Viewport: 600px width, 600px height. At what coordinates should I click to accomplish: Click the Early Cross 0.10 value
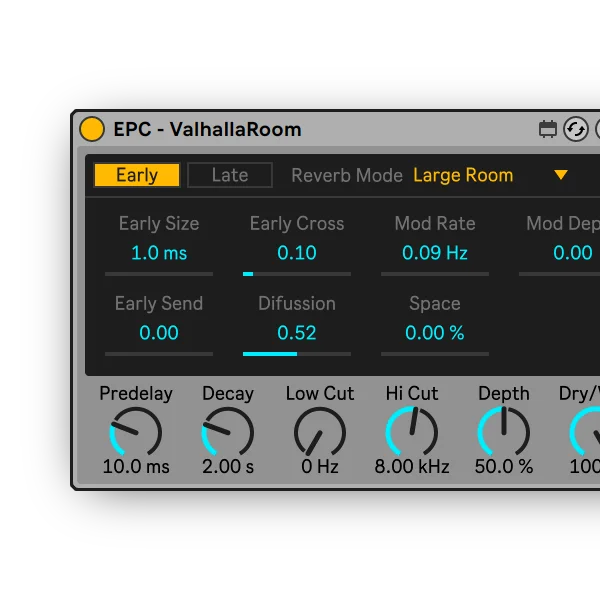(297, 253)
